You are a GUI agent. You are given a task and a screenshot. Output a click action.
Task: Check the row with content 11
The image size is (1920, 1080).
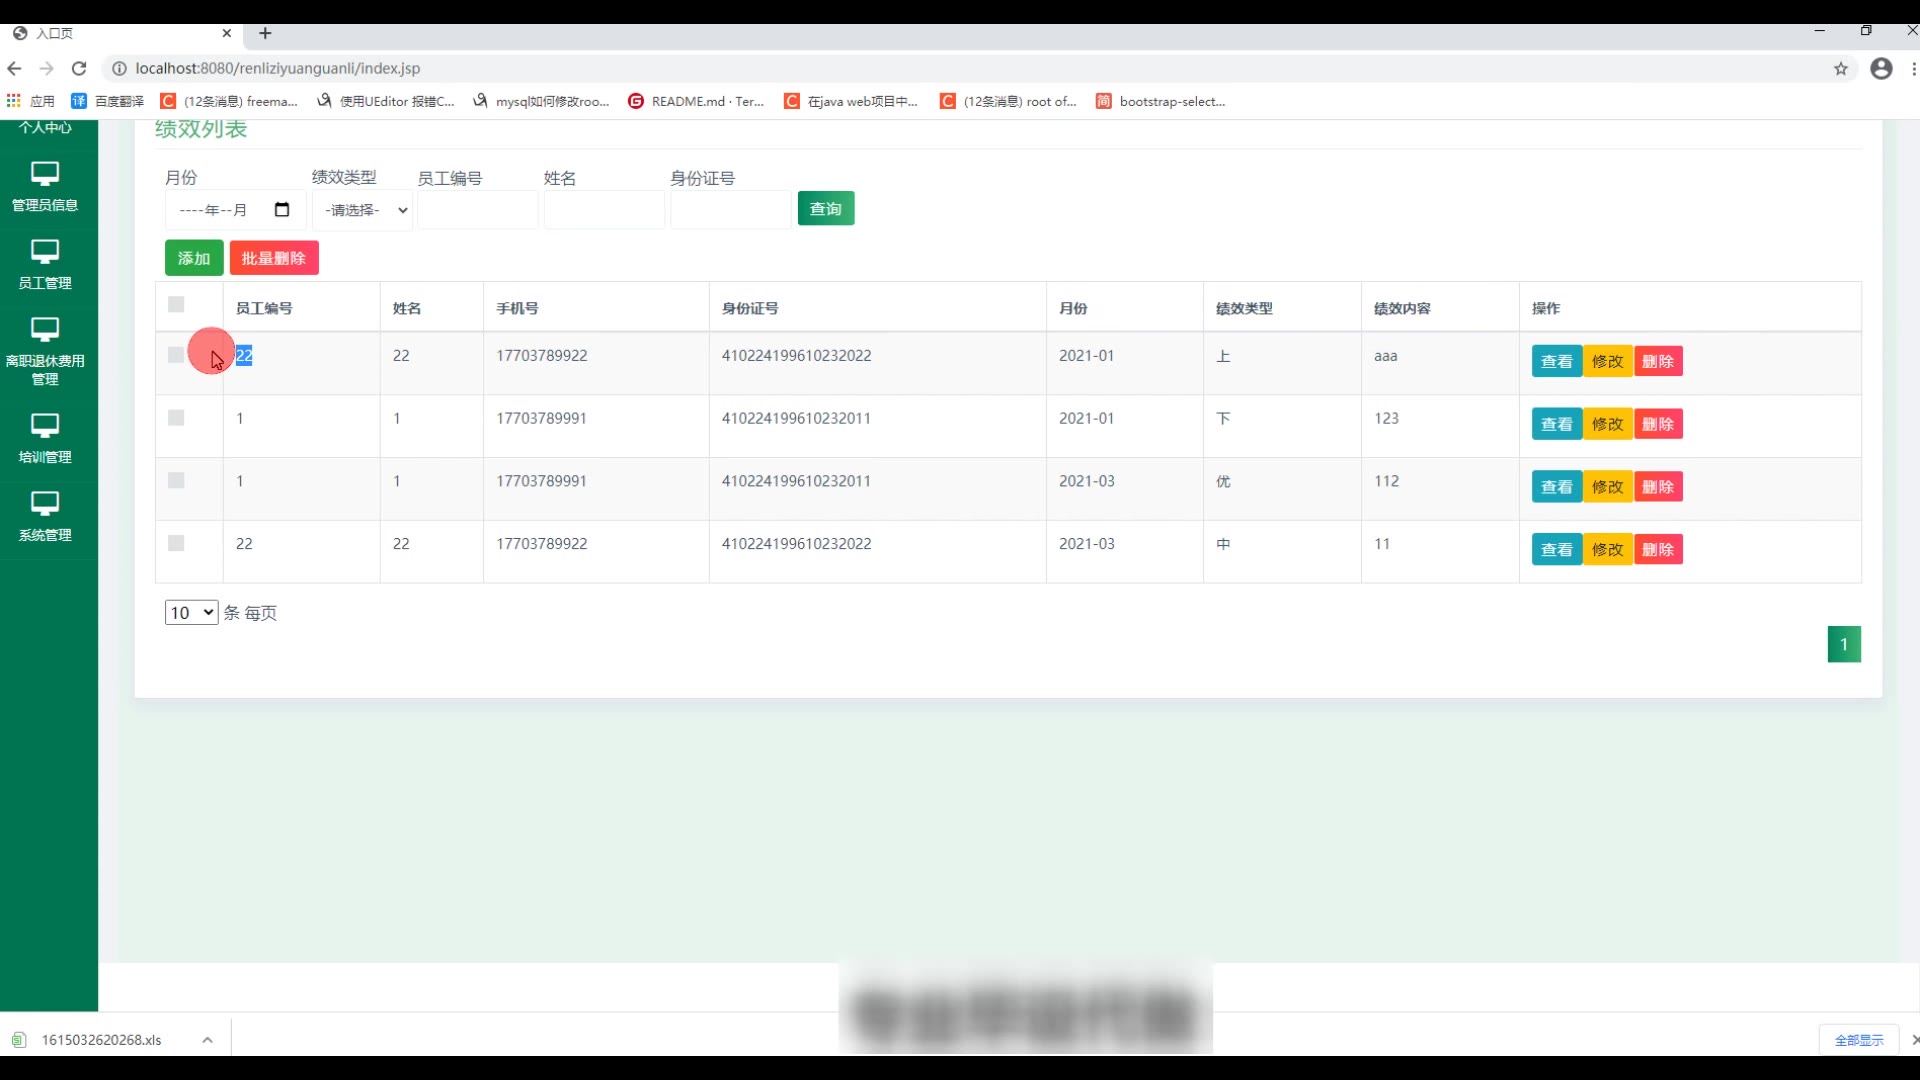pos(176,543)
